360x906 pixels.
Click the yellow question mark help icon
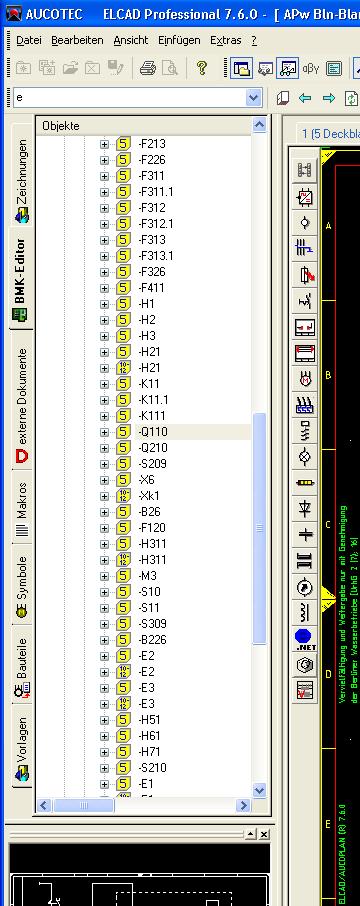click(201, 68)
